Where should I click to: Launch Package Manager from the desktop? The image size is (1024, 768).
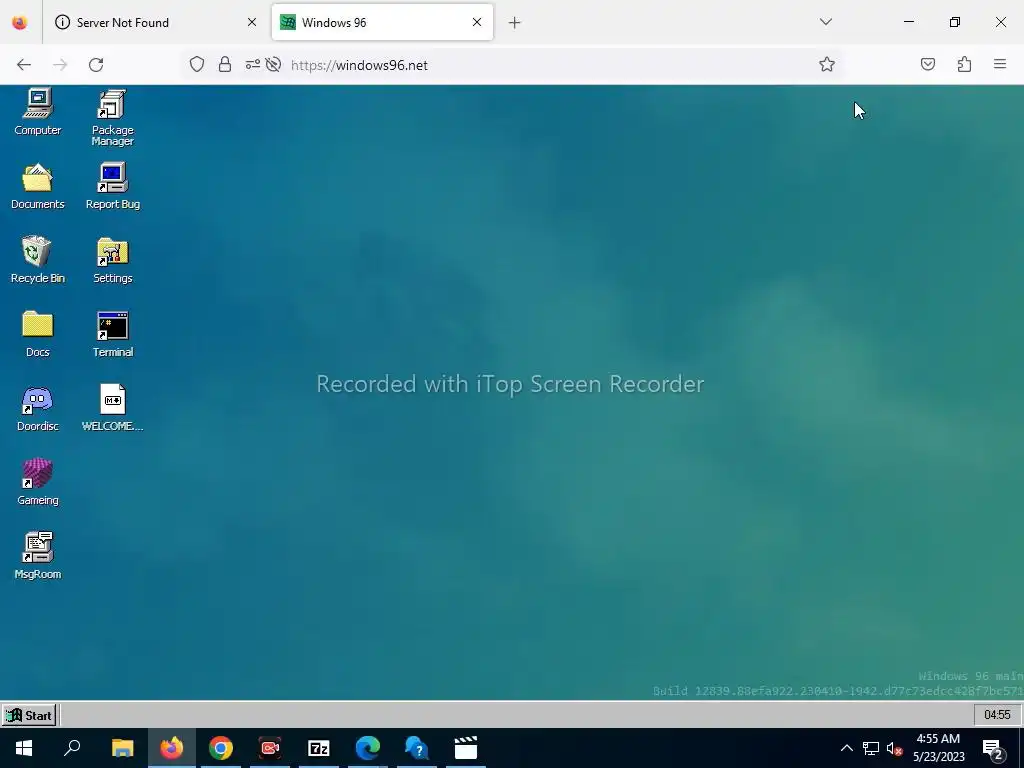(x=112, y=117)
